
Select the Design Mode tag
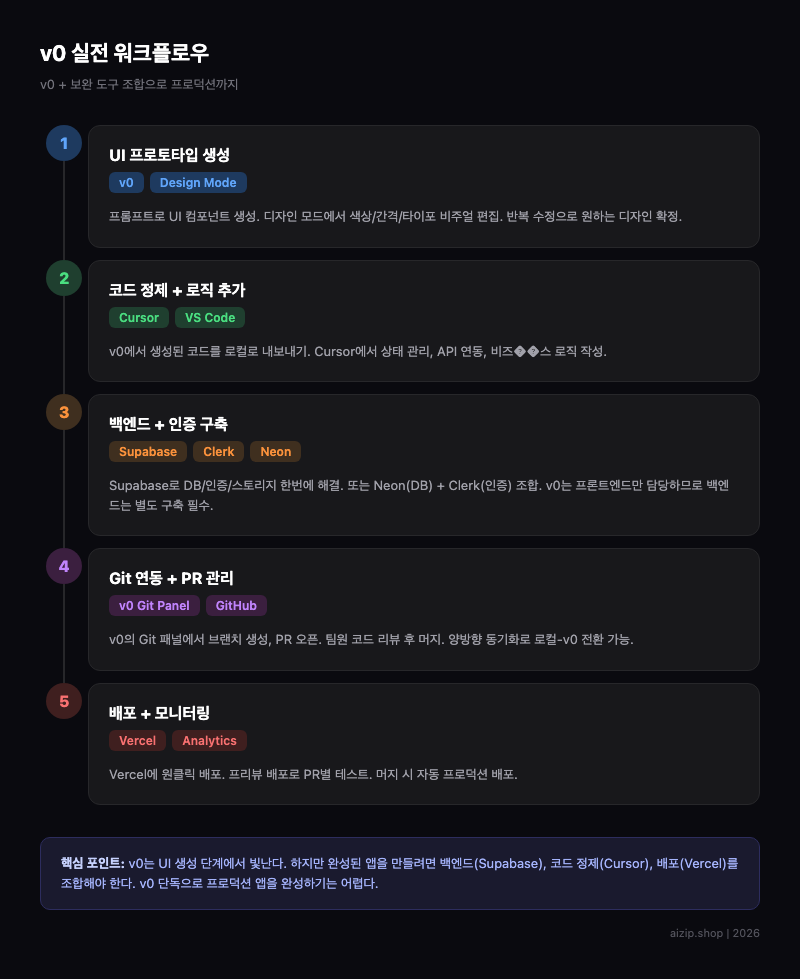(198, 183)
